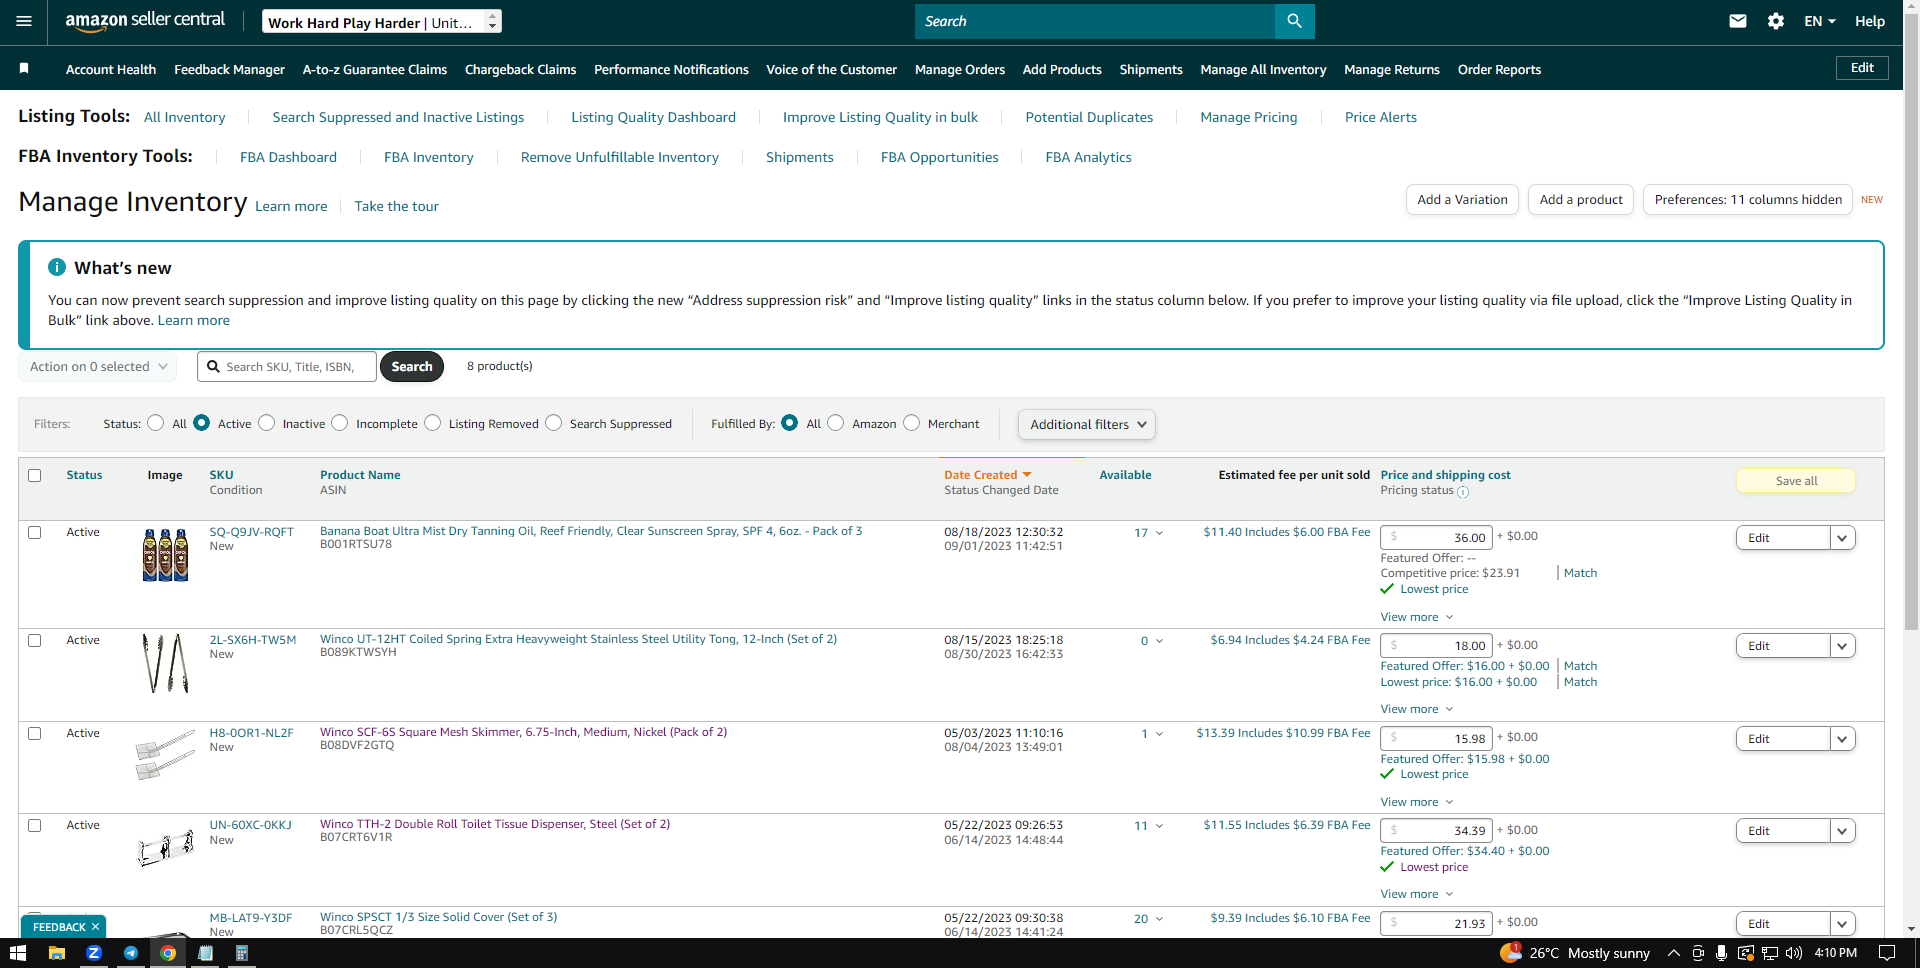Select the Inactive status radio button

pos(266,423)
